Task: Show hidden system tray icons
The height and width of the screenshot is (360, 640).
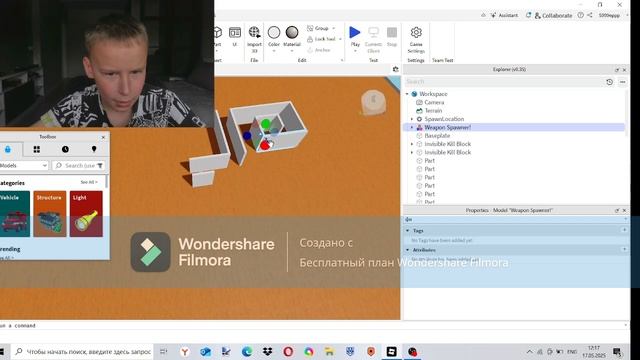Action: click(x=529, y=351)
